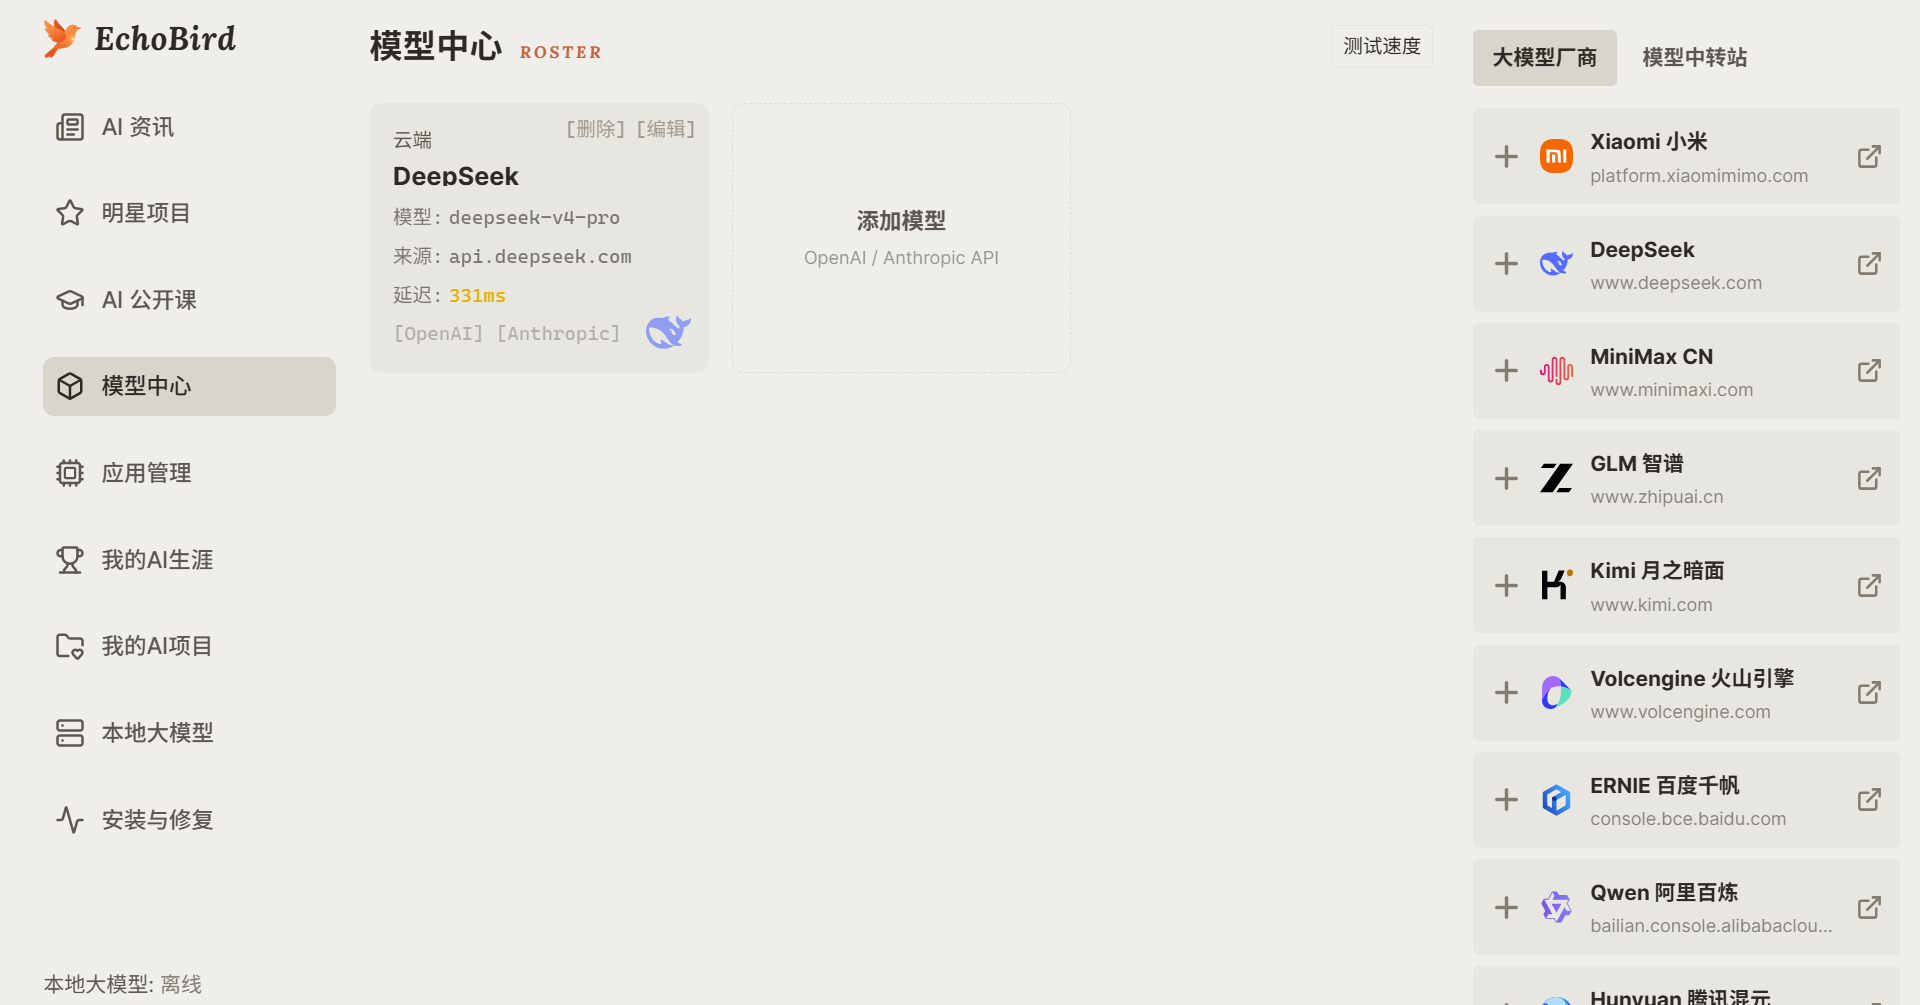Open DeepSeek website external link icon
Screen dimensions: 1920x1005
[x=1869, y=263]
